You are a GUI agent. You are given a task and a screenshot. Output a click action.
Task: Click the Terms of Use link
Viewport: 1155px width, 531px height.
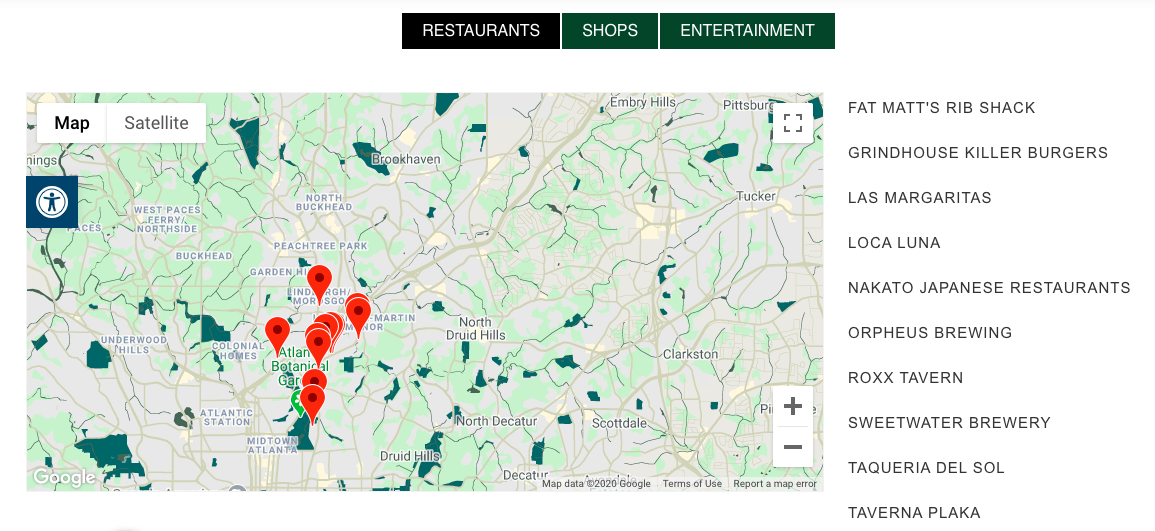(692, 484)
